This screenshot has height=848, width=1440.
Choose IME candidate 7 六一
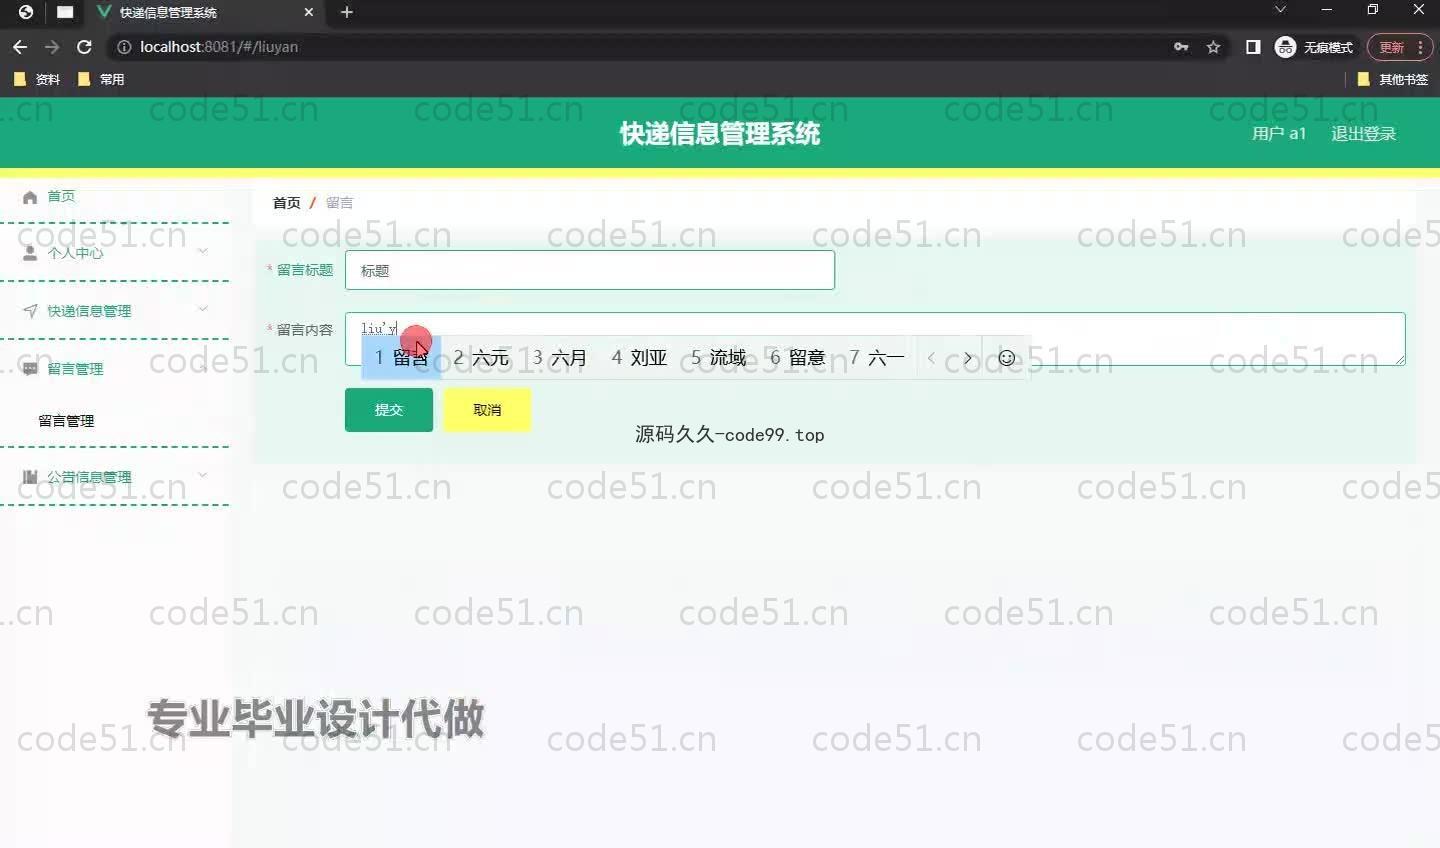(x=877, y=358)
